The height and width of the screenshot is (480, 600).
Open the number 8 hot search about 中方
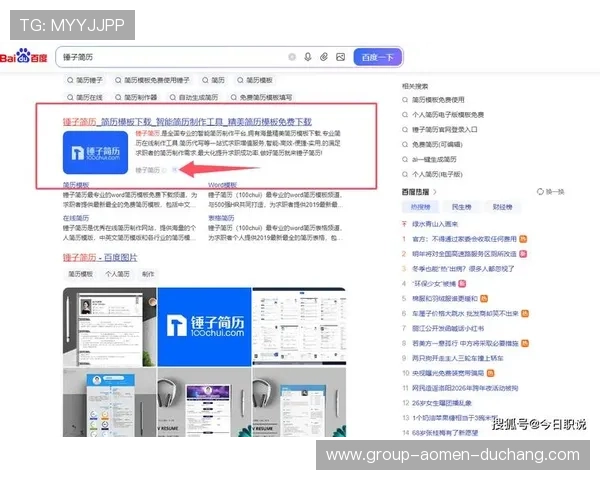coord(465,344)
